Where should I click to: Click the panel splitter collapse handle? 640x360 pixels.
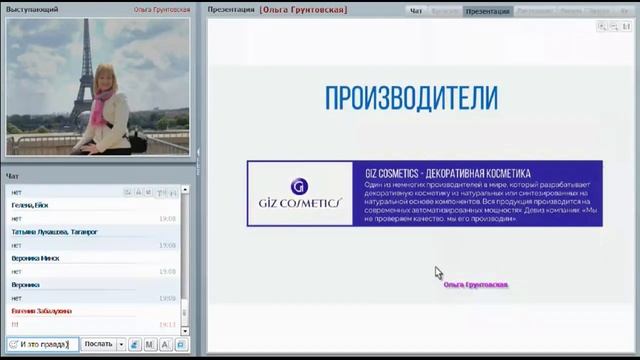198,162
